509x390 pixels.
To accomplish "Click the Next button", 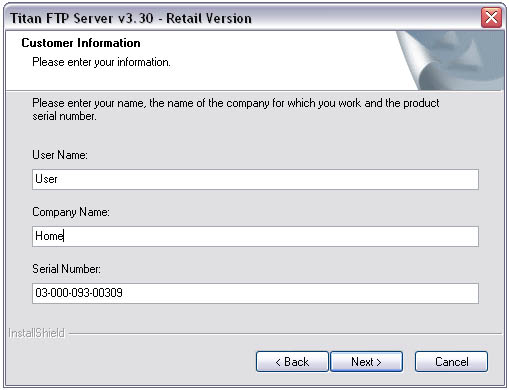I will (366, 362).
